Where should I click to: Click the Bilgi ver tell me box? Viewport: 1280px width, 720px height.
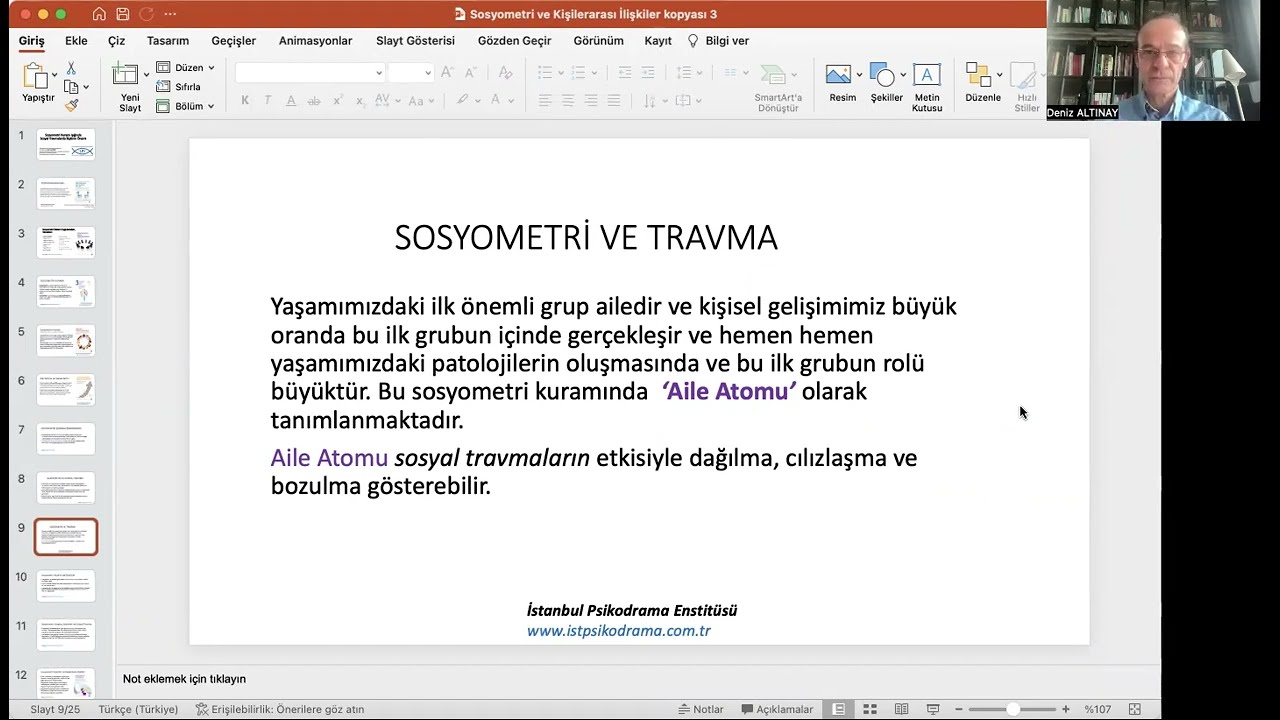(x=718, y=41)
